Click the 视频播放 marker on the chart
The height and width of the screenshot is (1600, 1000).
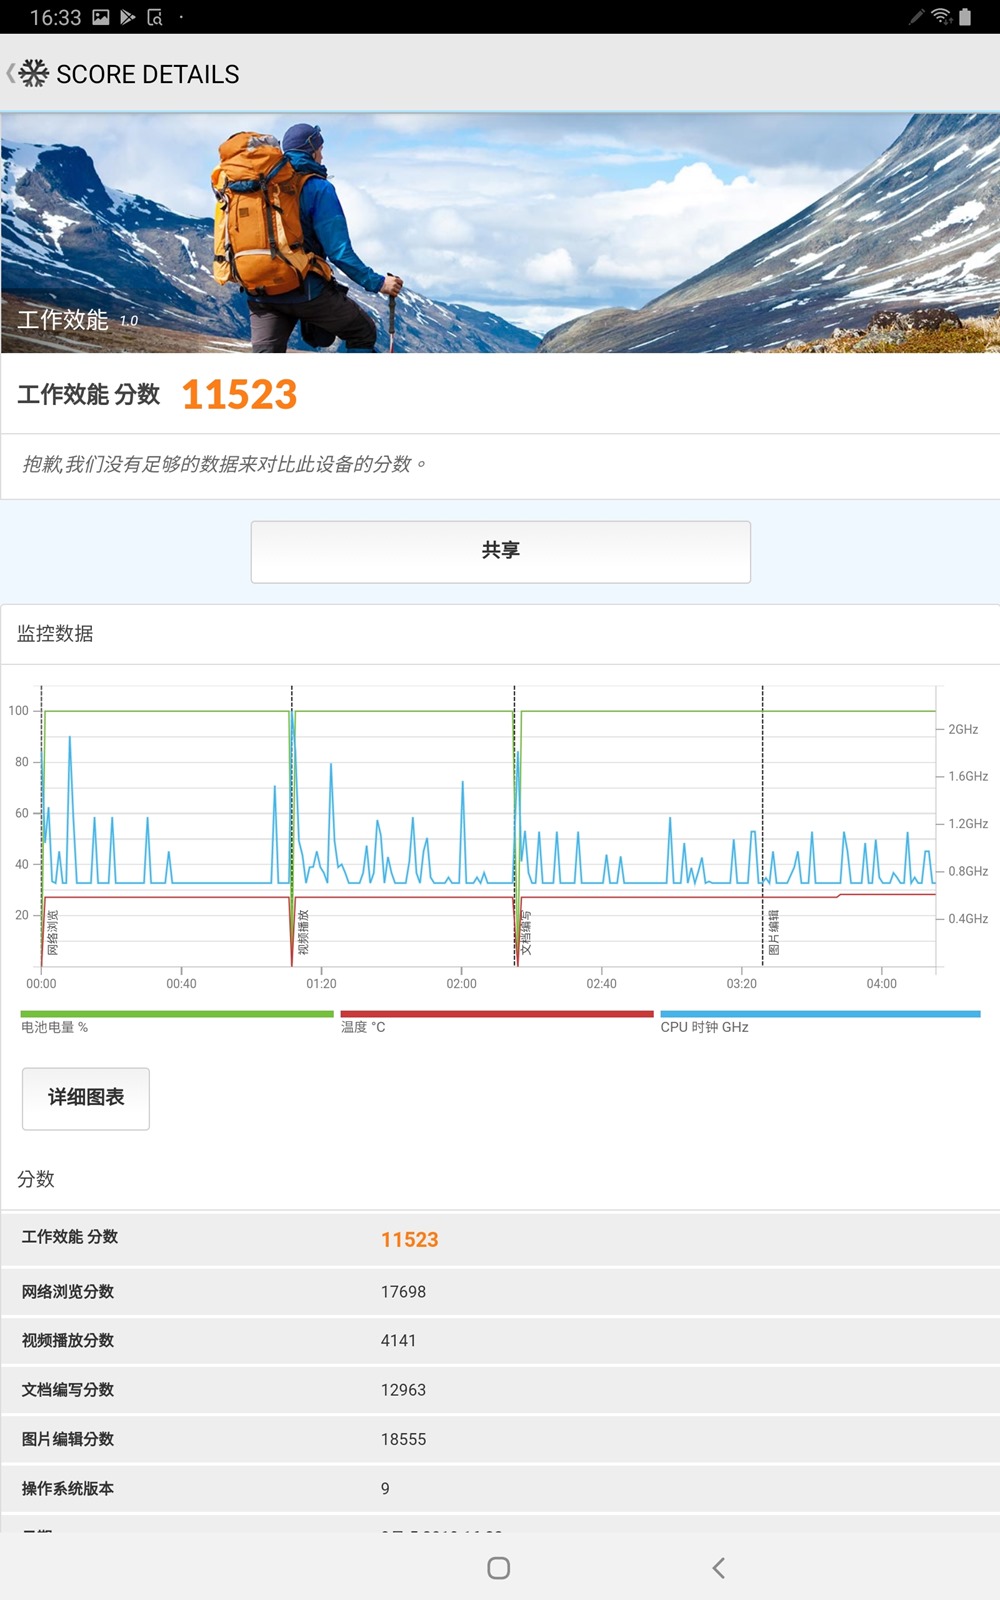(x=304, y=932)
